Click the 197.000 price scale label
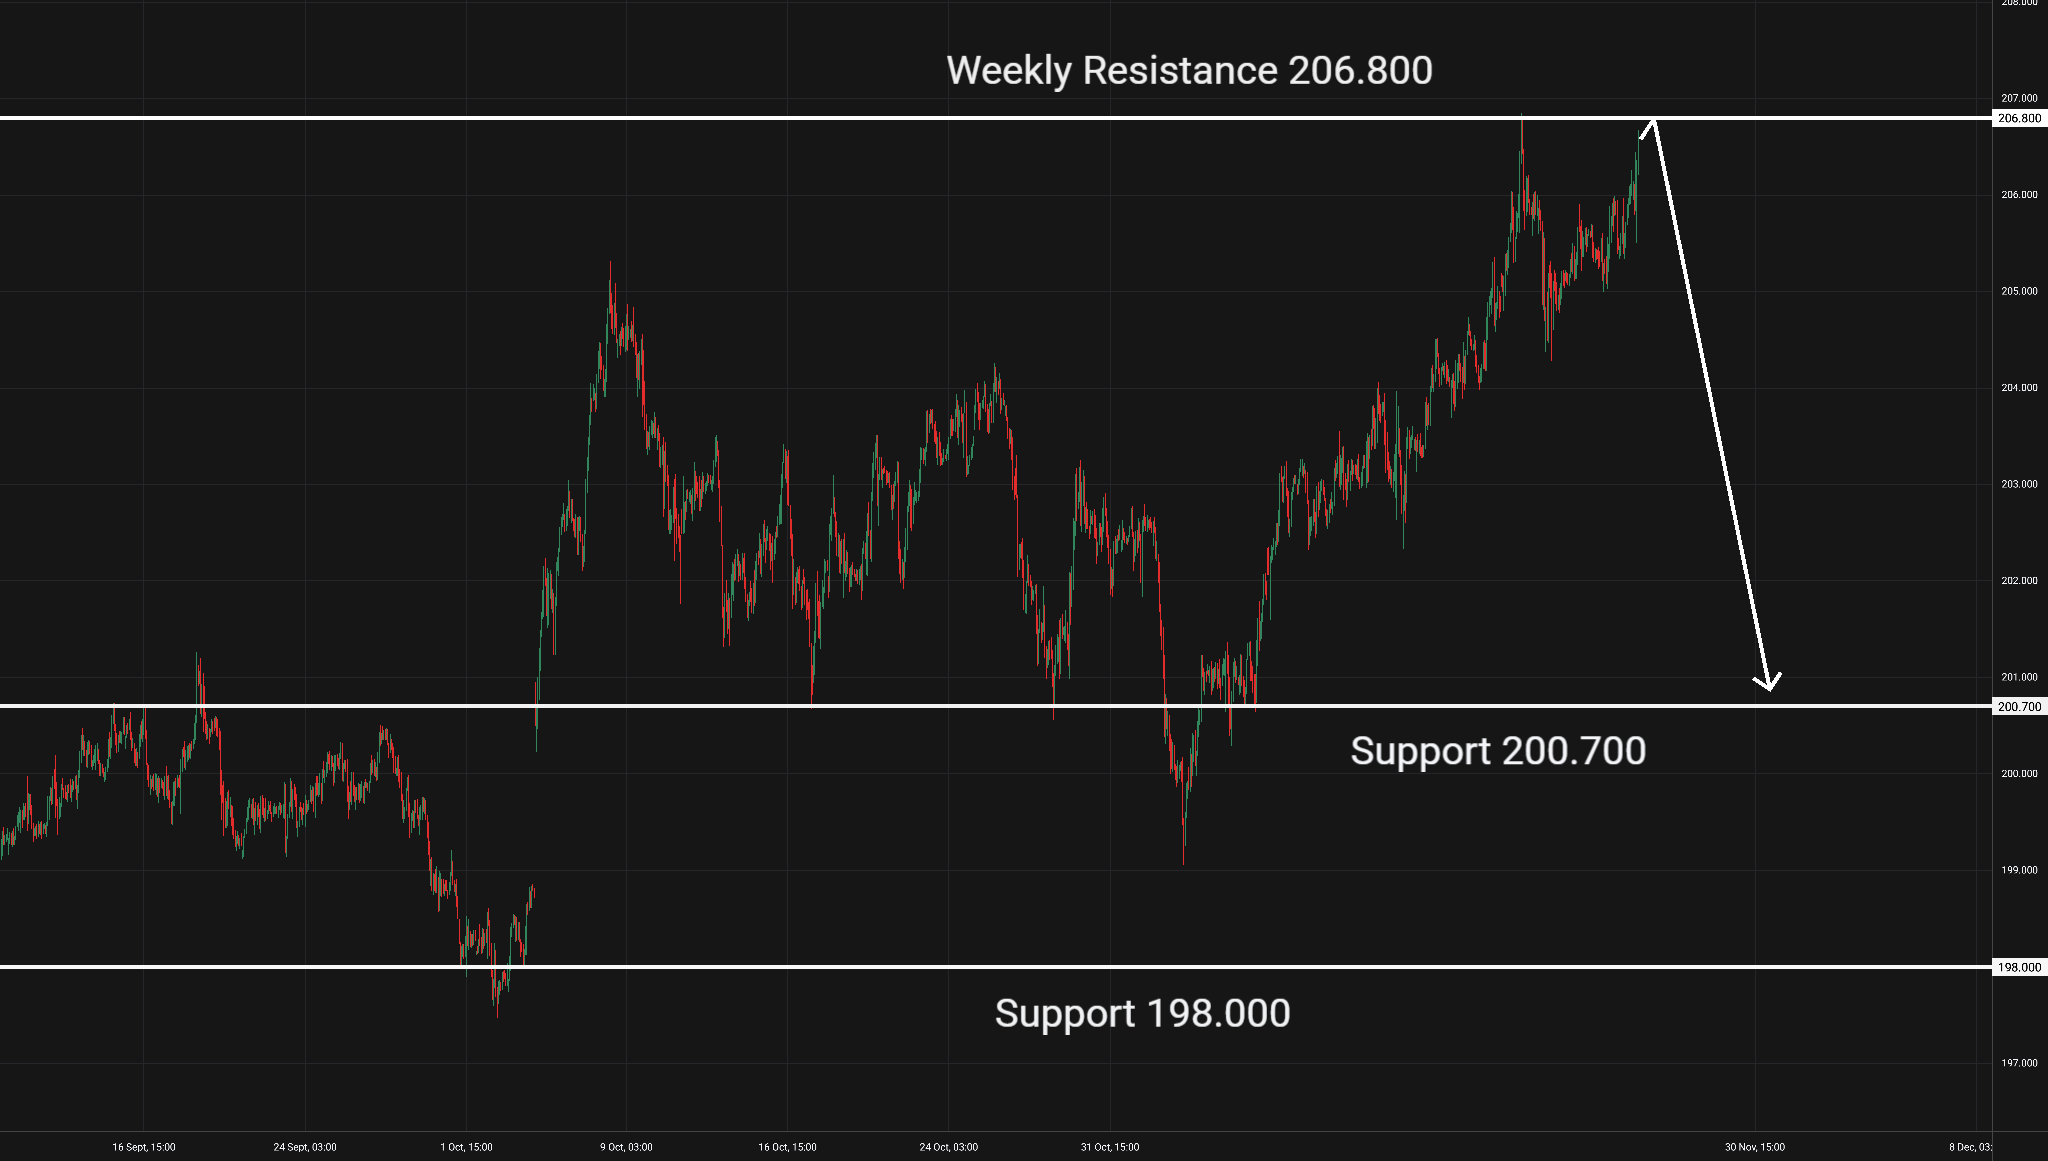 2019,1063
